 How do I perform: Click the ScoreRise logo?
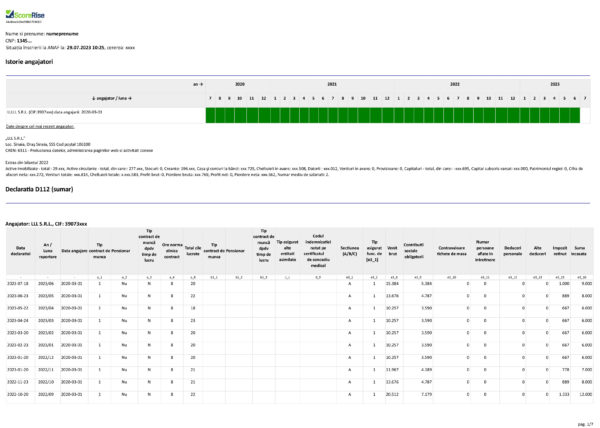pos(25,15)
